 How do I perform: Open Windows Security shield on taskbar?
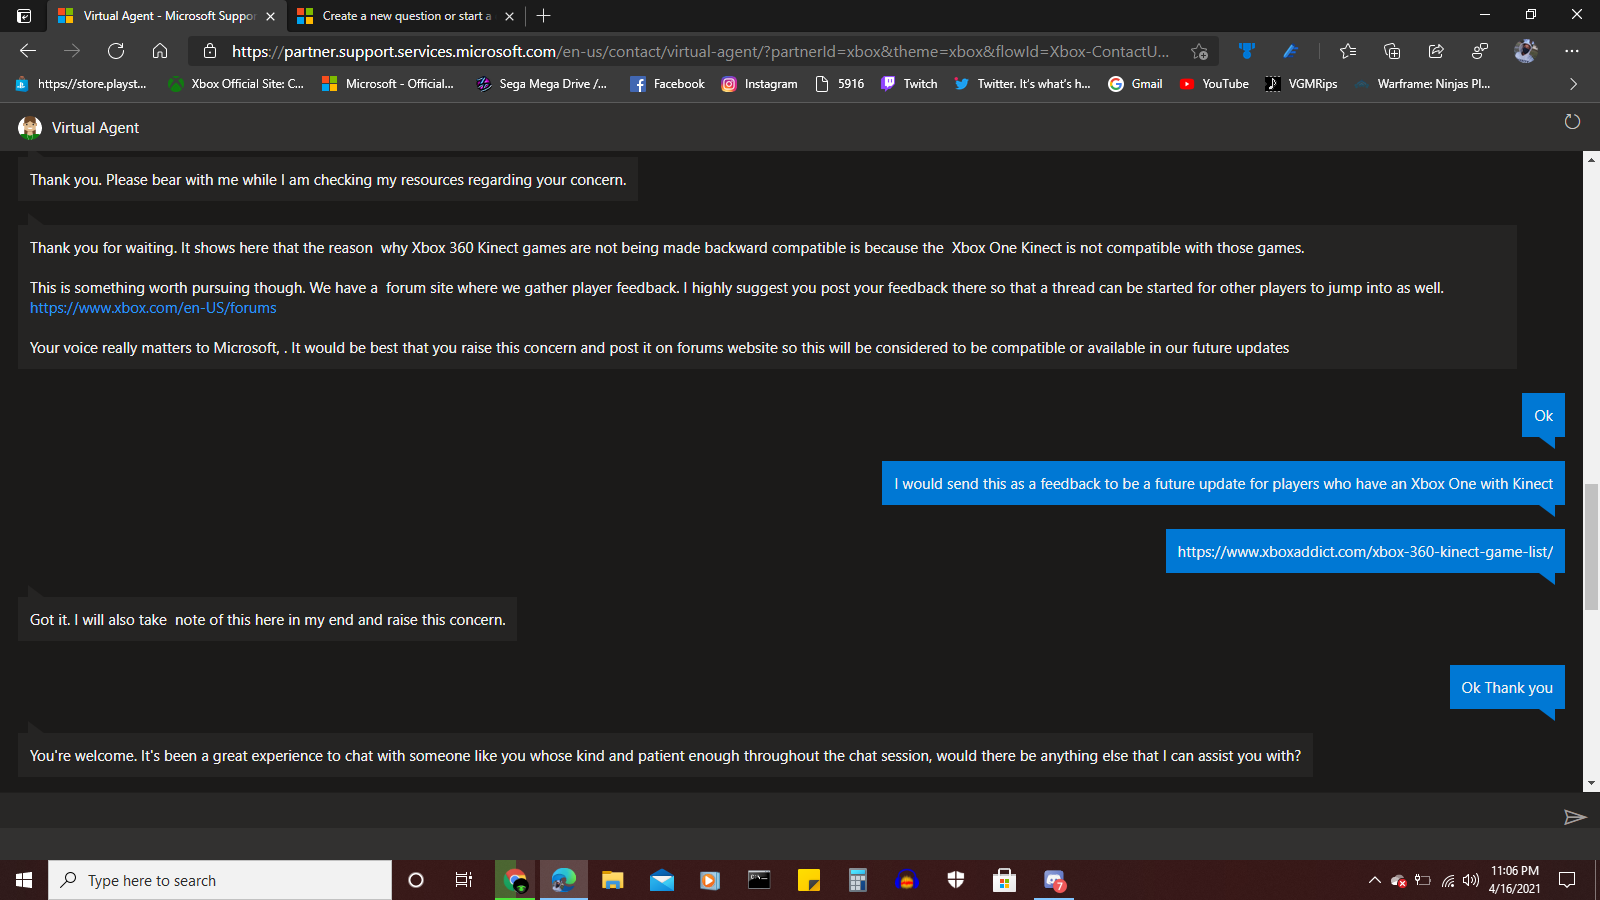coord(956,880)
